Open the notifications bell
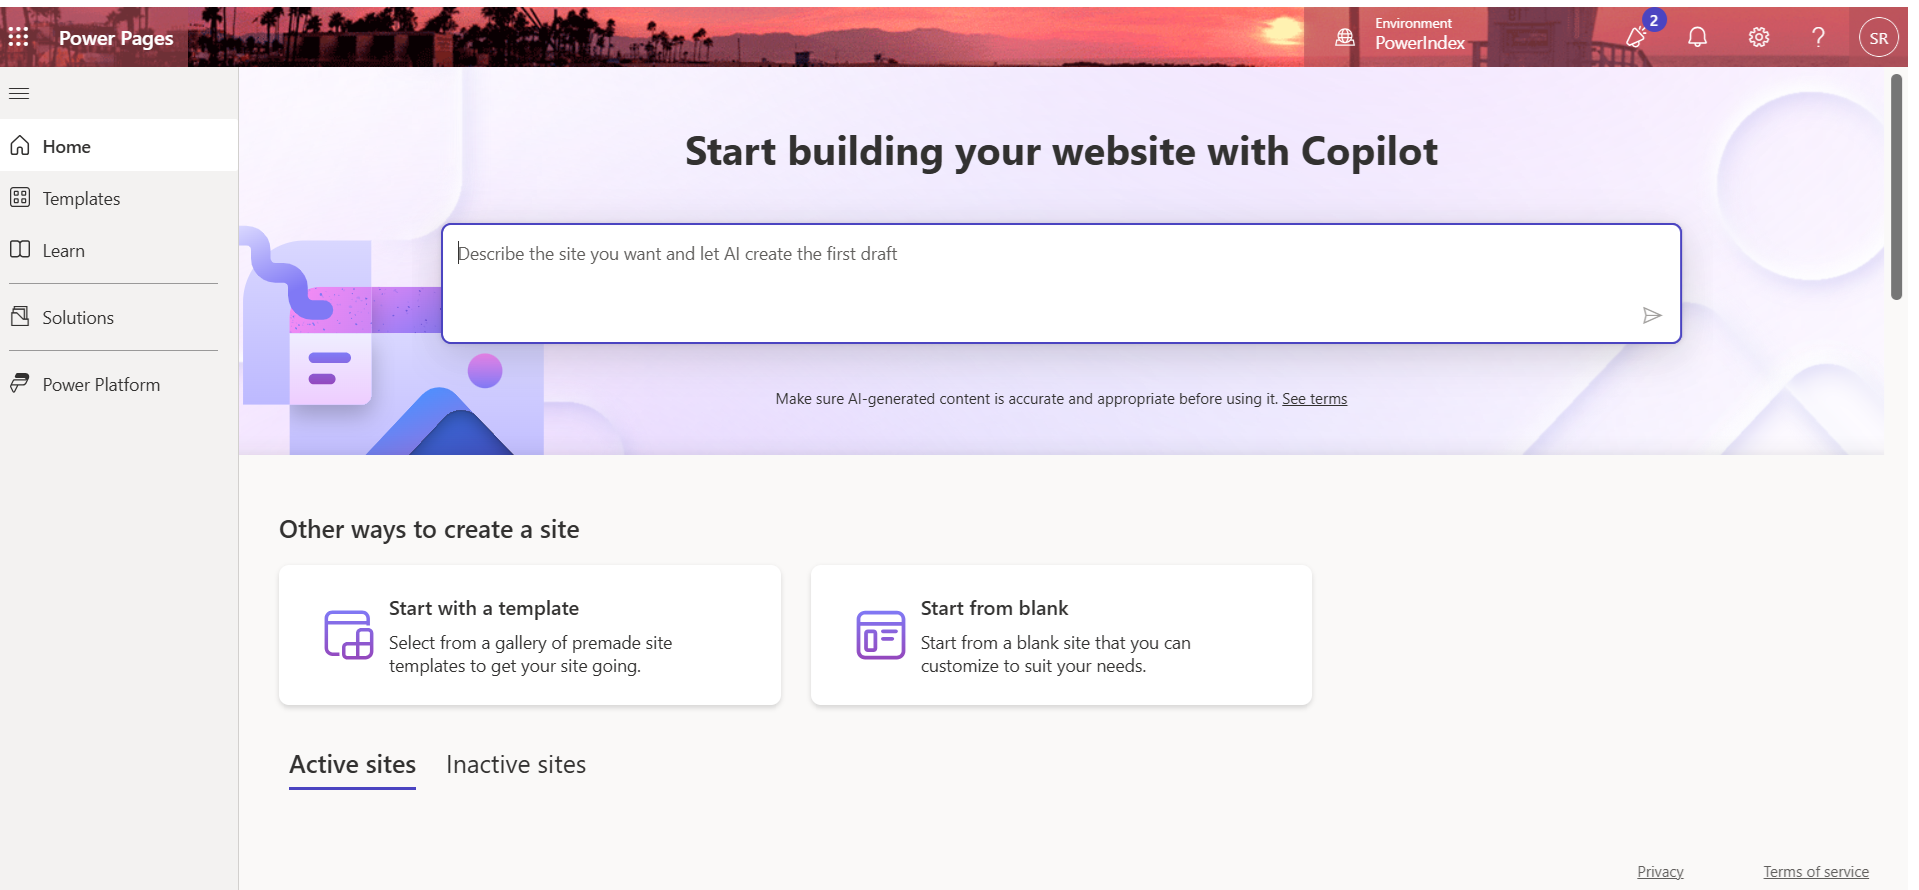Image resolution: width=1919 pixels, height=890 pixels. coord(1697,38)
